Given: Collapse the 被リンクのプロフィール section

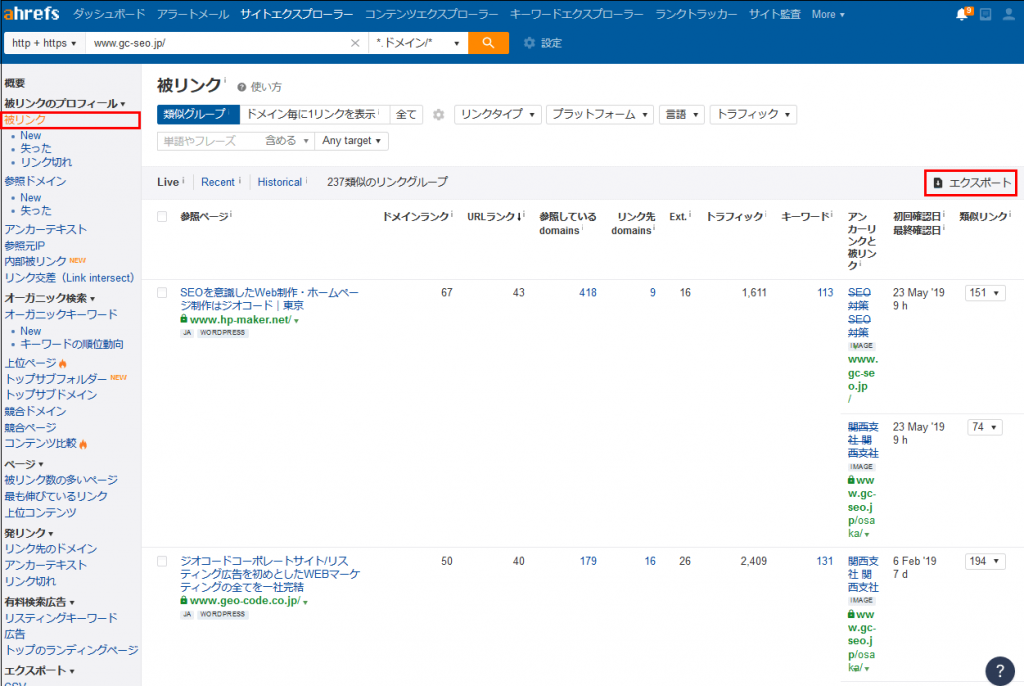Looking at the screenshot, I should click(x=65, y=103).
